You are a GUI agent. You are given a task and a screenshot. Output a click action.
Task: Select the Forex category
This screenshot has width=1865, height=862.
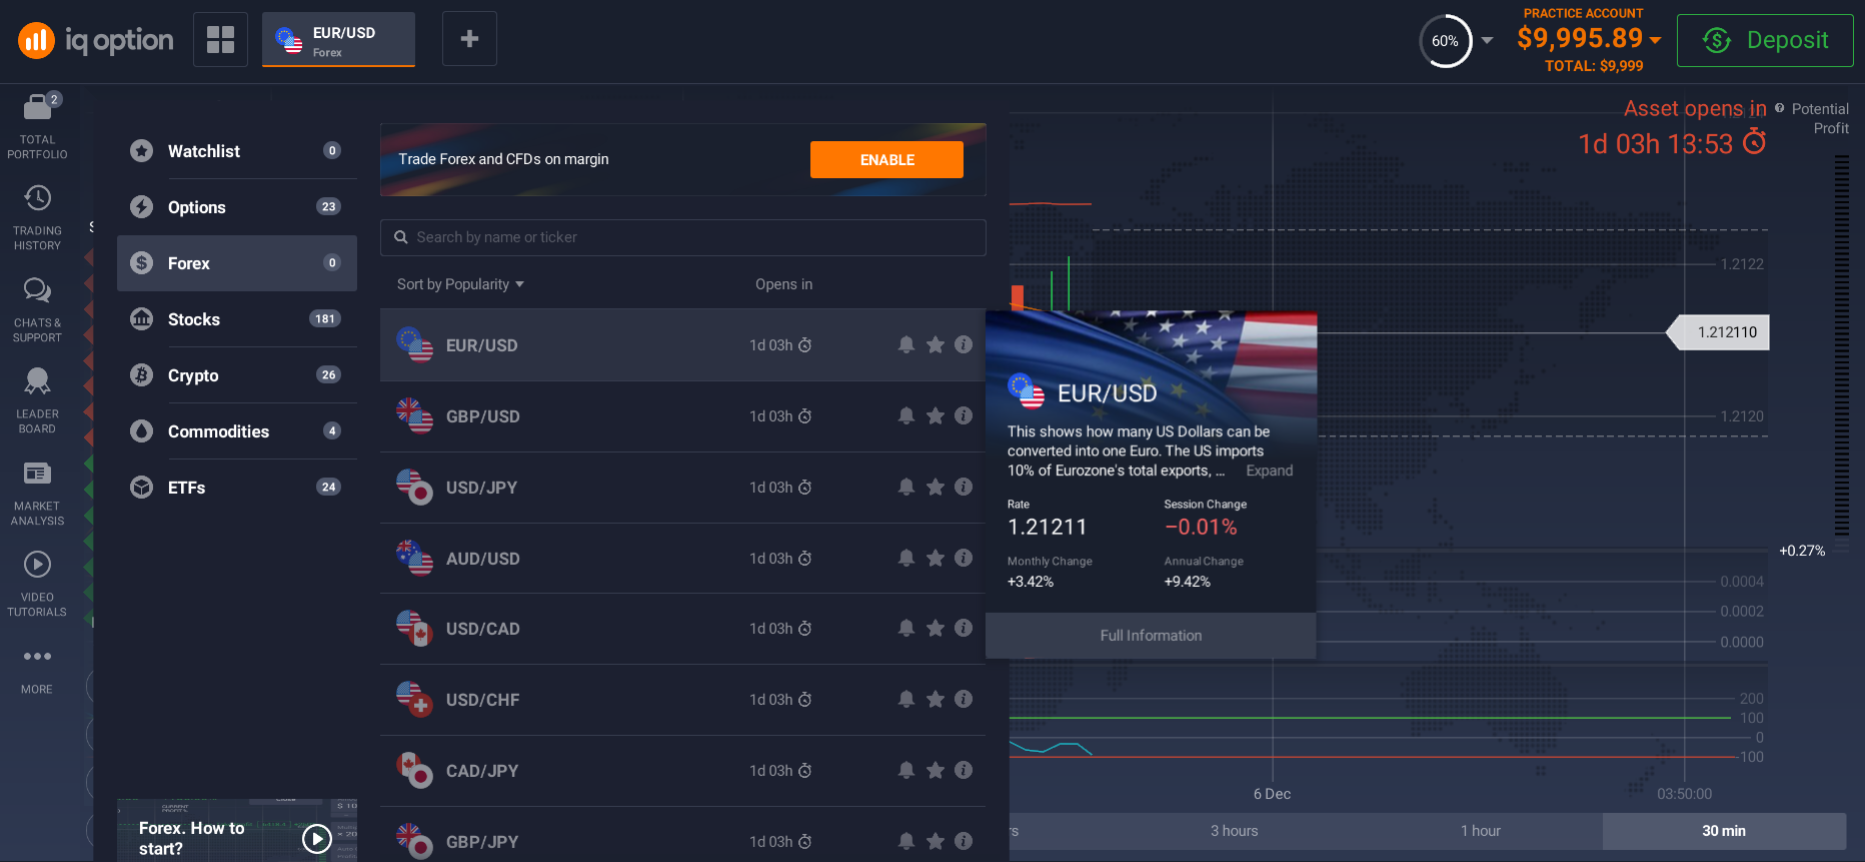237,263
